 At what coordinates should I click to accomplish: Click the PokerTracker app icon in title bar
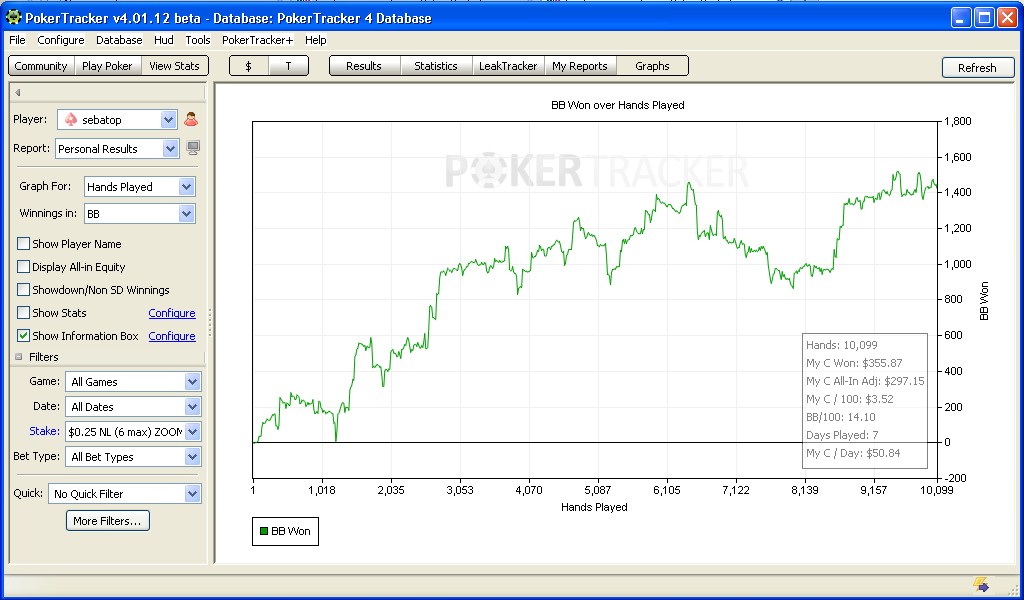tap(13, 17)
